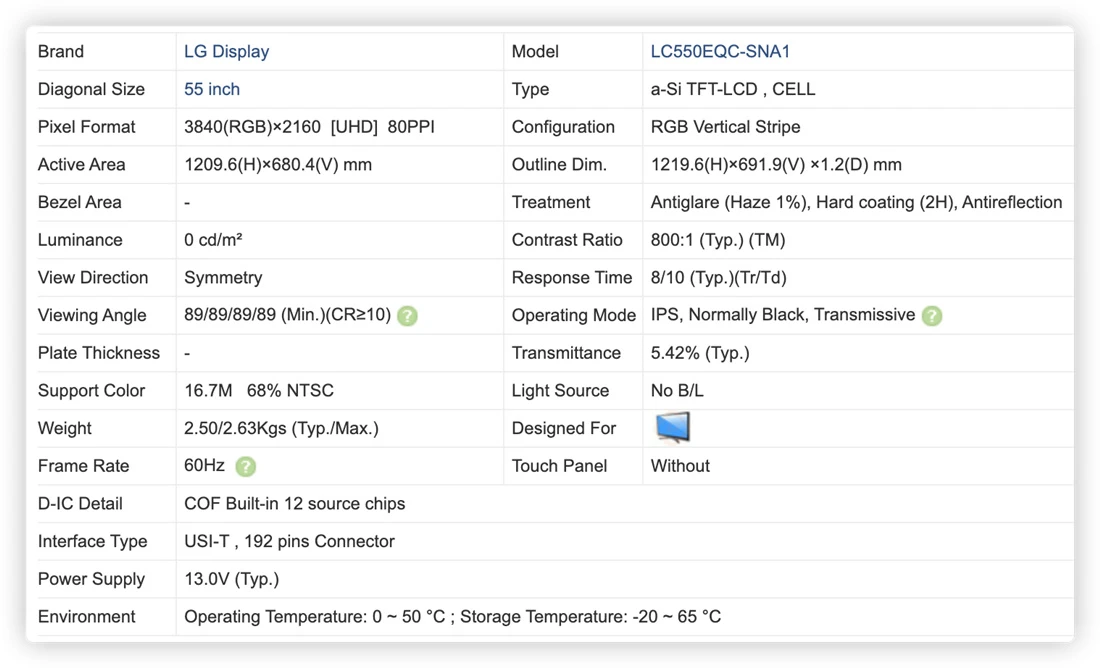Screen dimensions: 1100x668
Task: Click the help icon beside Operating Mode
Action: [x=932, y=316]
